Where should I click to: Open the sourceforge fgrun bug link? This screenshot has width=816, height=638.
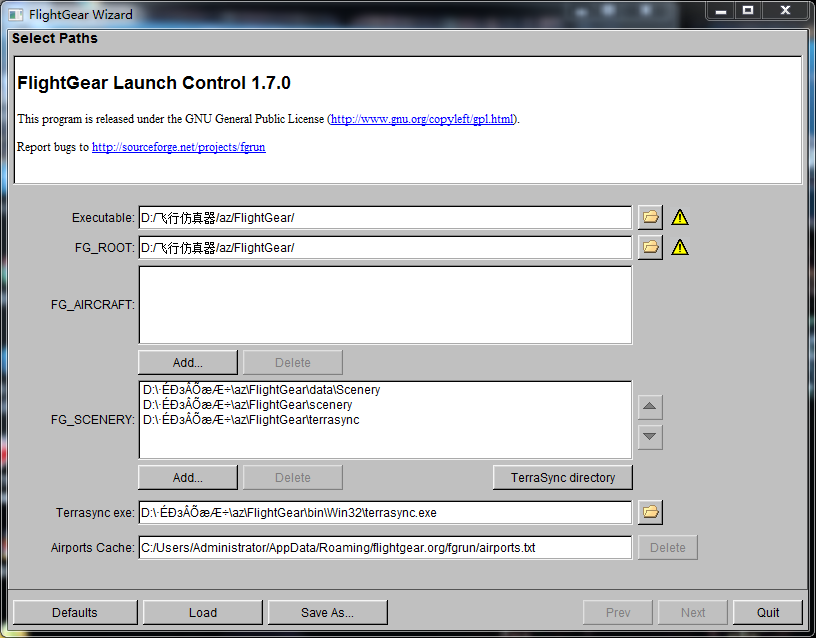pos(178,147)
